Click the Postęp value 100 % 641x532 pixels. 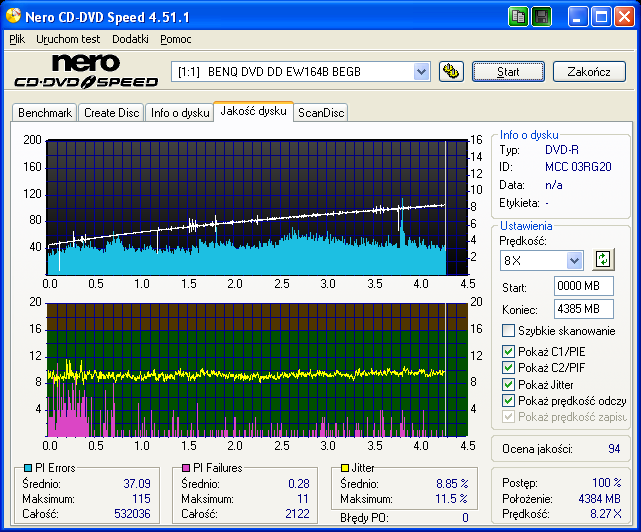click(x=607, y=483)
